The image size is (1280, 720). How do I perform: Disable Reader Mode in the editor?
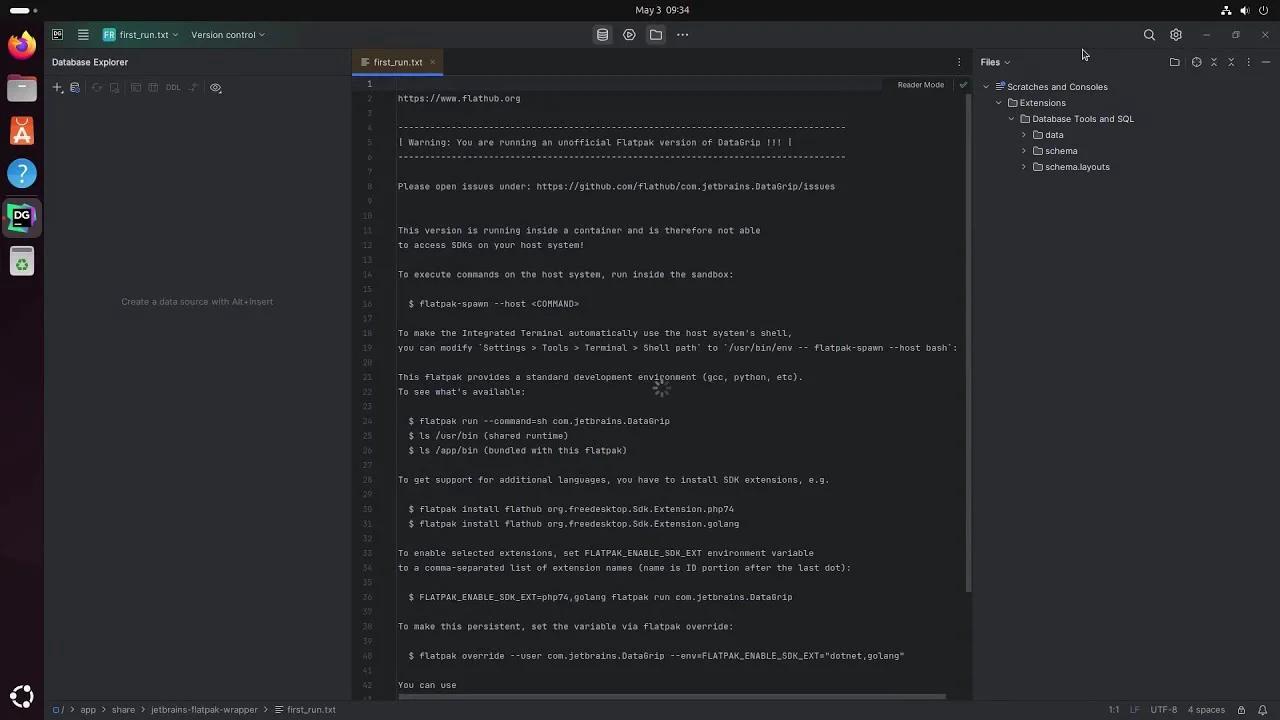(919, 84)
